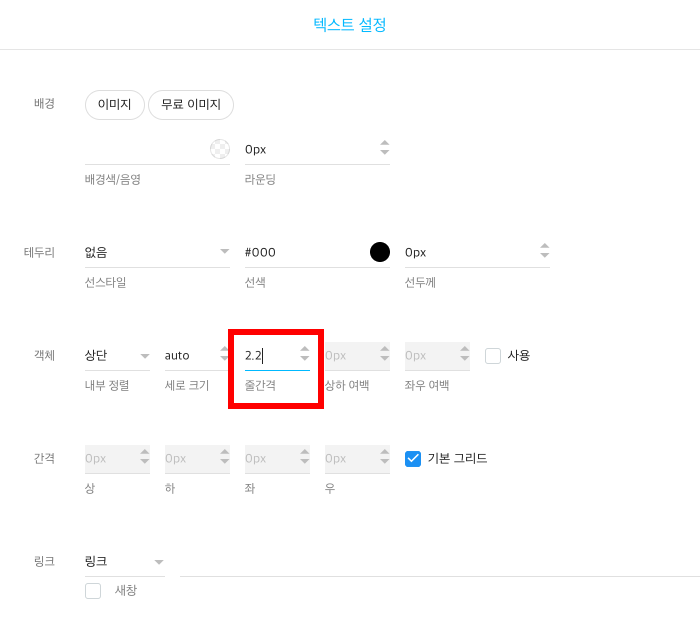Click the transparent background color swatch
The width and height of the screenshot is (700, 640).
point(220,149)
